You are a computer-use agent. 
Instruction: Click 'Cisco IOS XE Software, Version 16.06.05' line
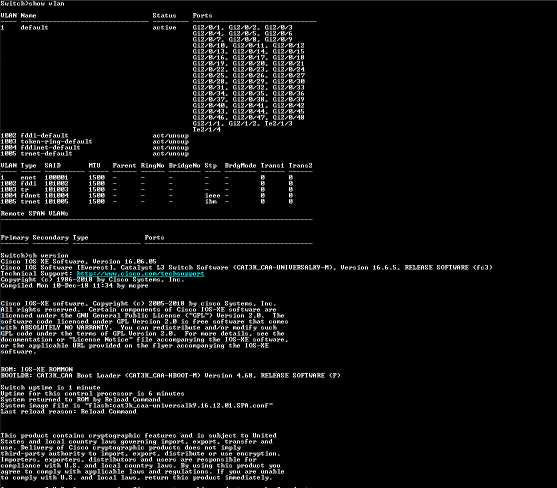click(79, 261)
